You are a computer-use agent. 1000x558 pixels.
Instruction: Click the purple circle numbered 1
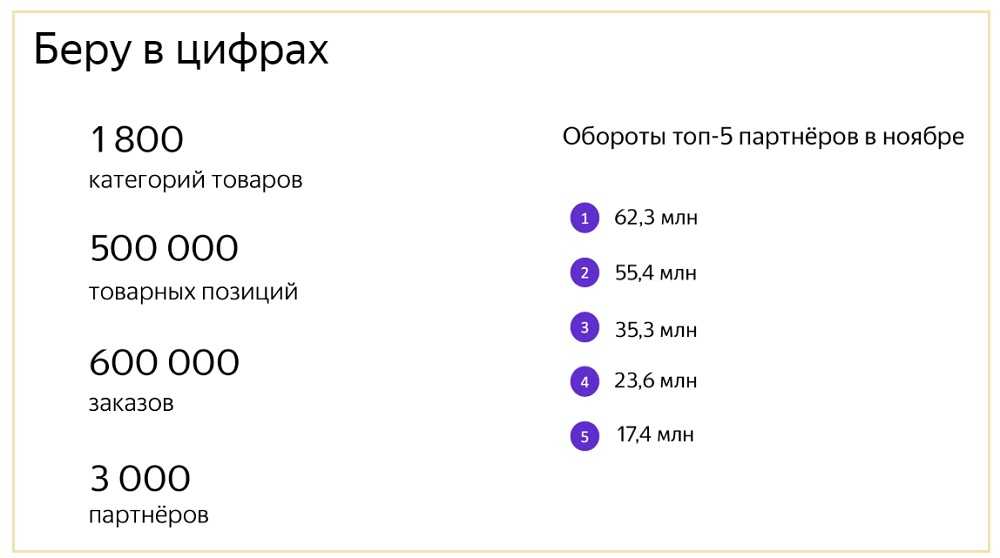click(584, 218)
